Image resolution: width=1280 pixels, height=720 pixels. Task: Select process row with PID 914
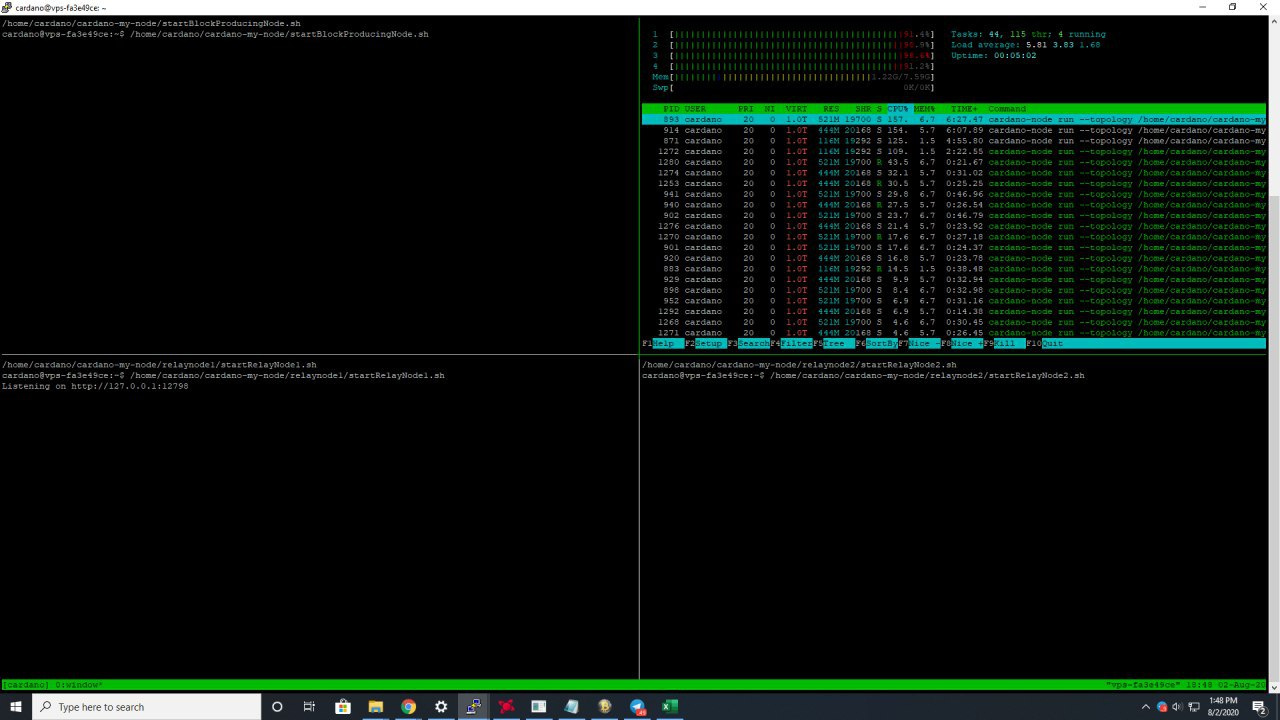[x=954, y=130]
